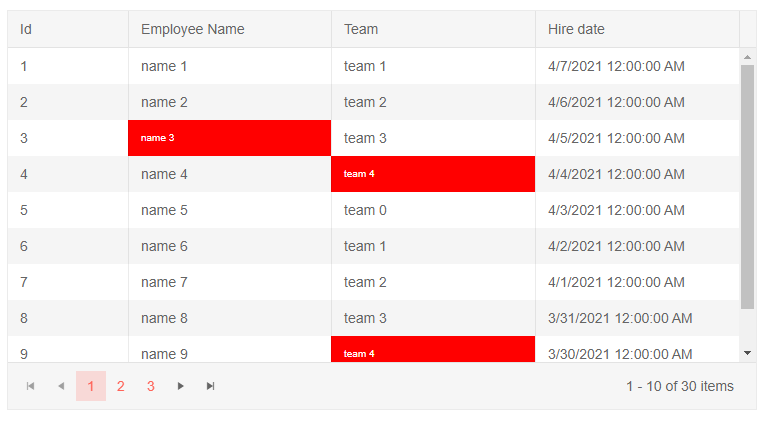This screenshot has width=765, height=421.
Task: Sort by the Hire date column header
Action: pyautogui.click(x=636, y=30)
